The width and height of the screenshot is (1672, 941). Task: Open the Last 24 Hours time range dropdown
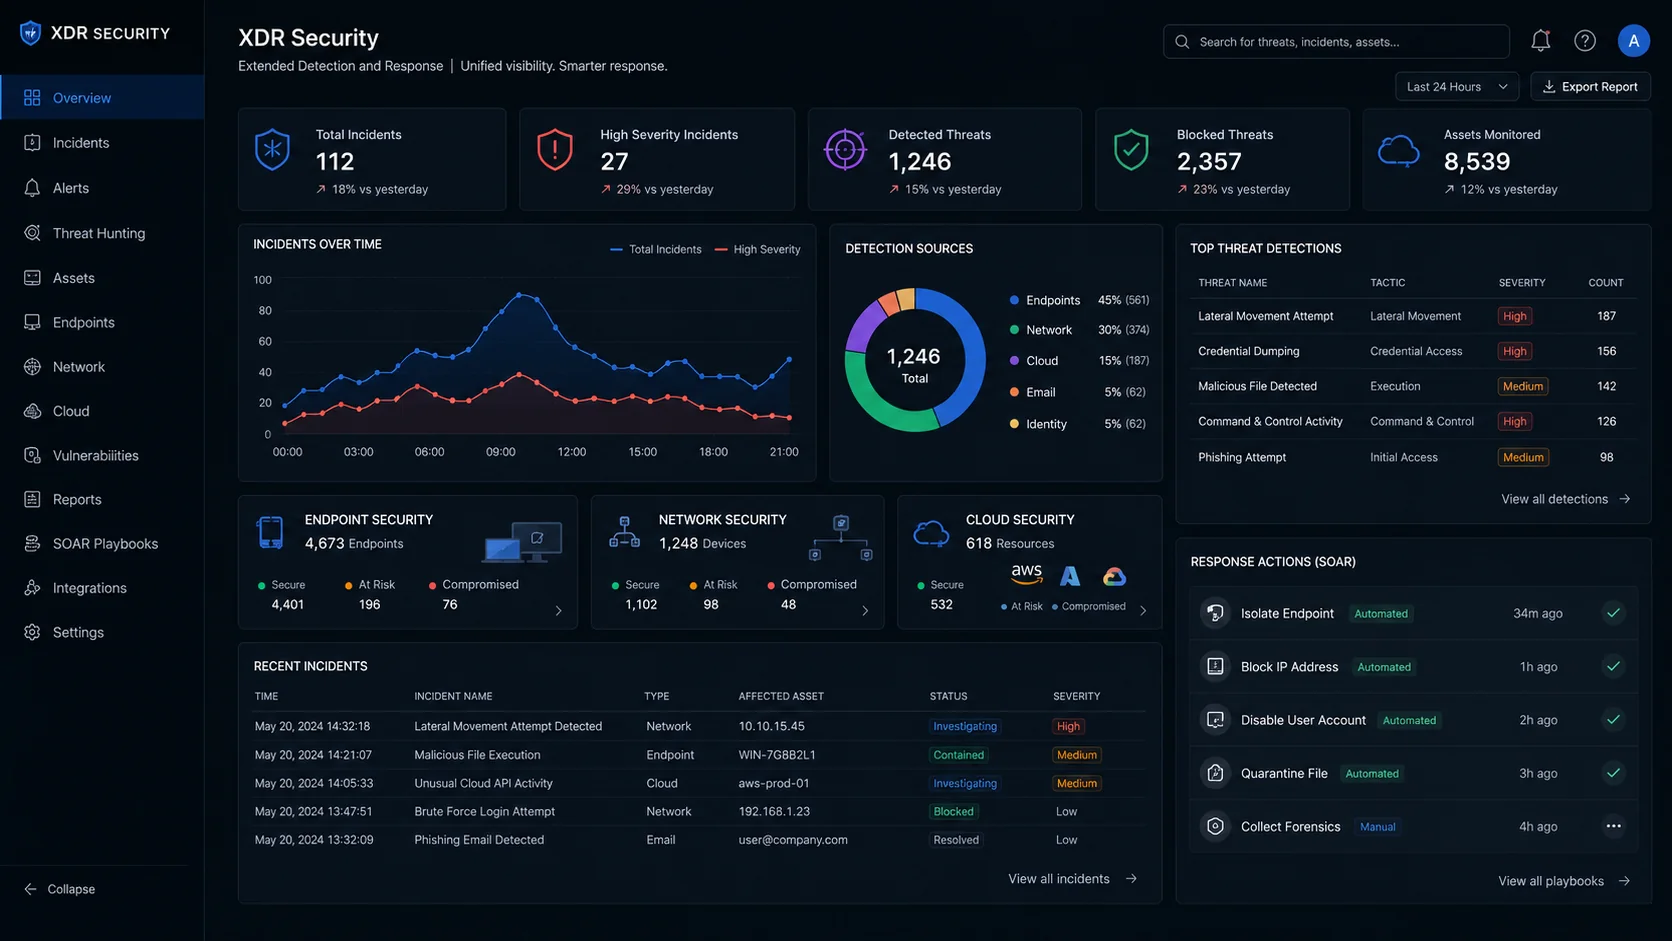coord(1456,87)
